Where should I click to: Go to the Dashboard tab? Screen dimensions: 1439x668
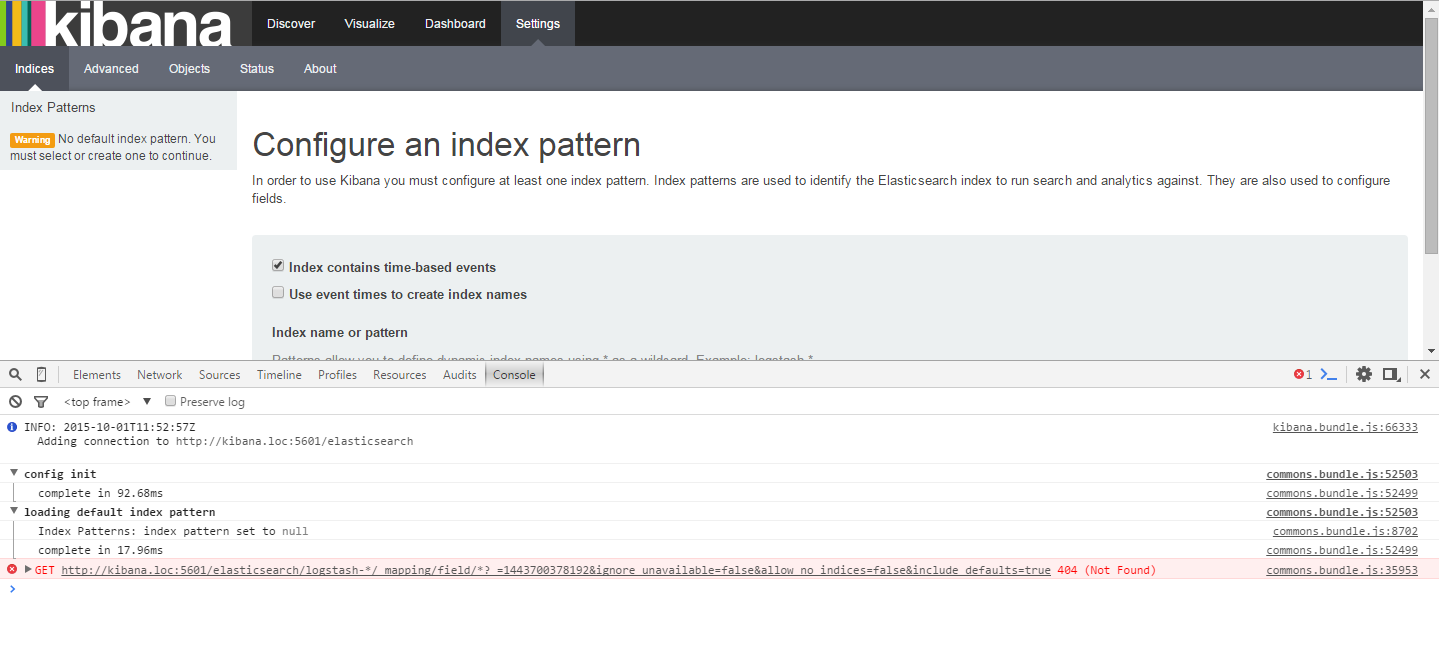(x=455, y=23)
